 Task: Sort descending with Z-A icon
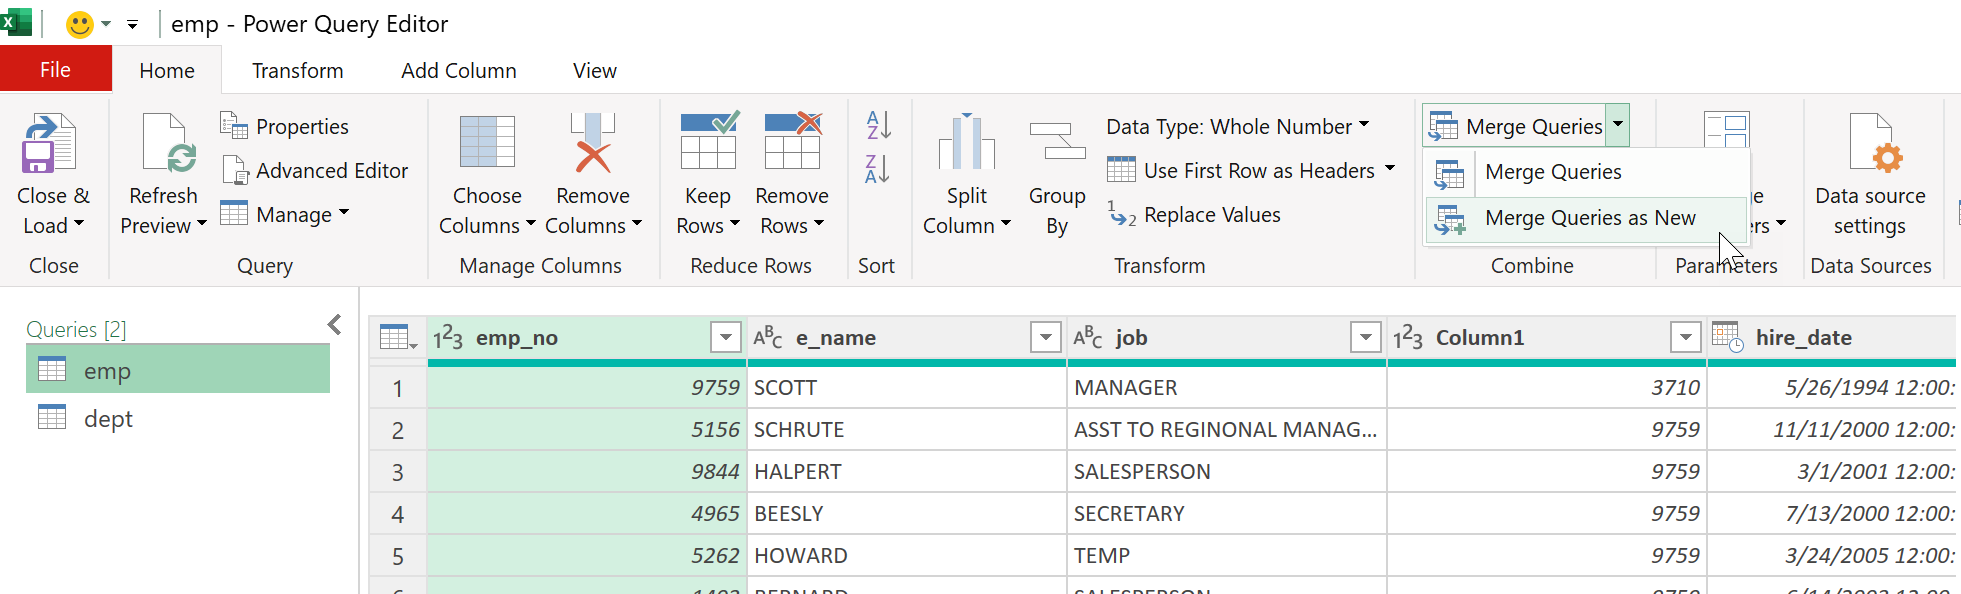877,169
